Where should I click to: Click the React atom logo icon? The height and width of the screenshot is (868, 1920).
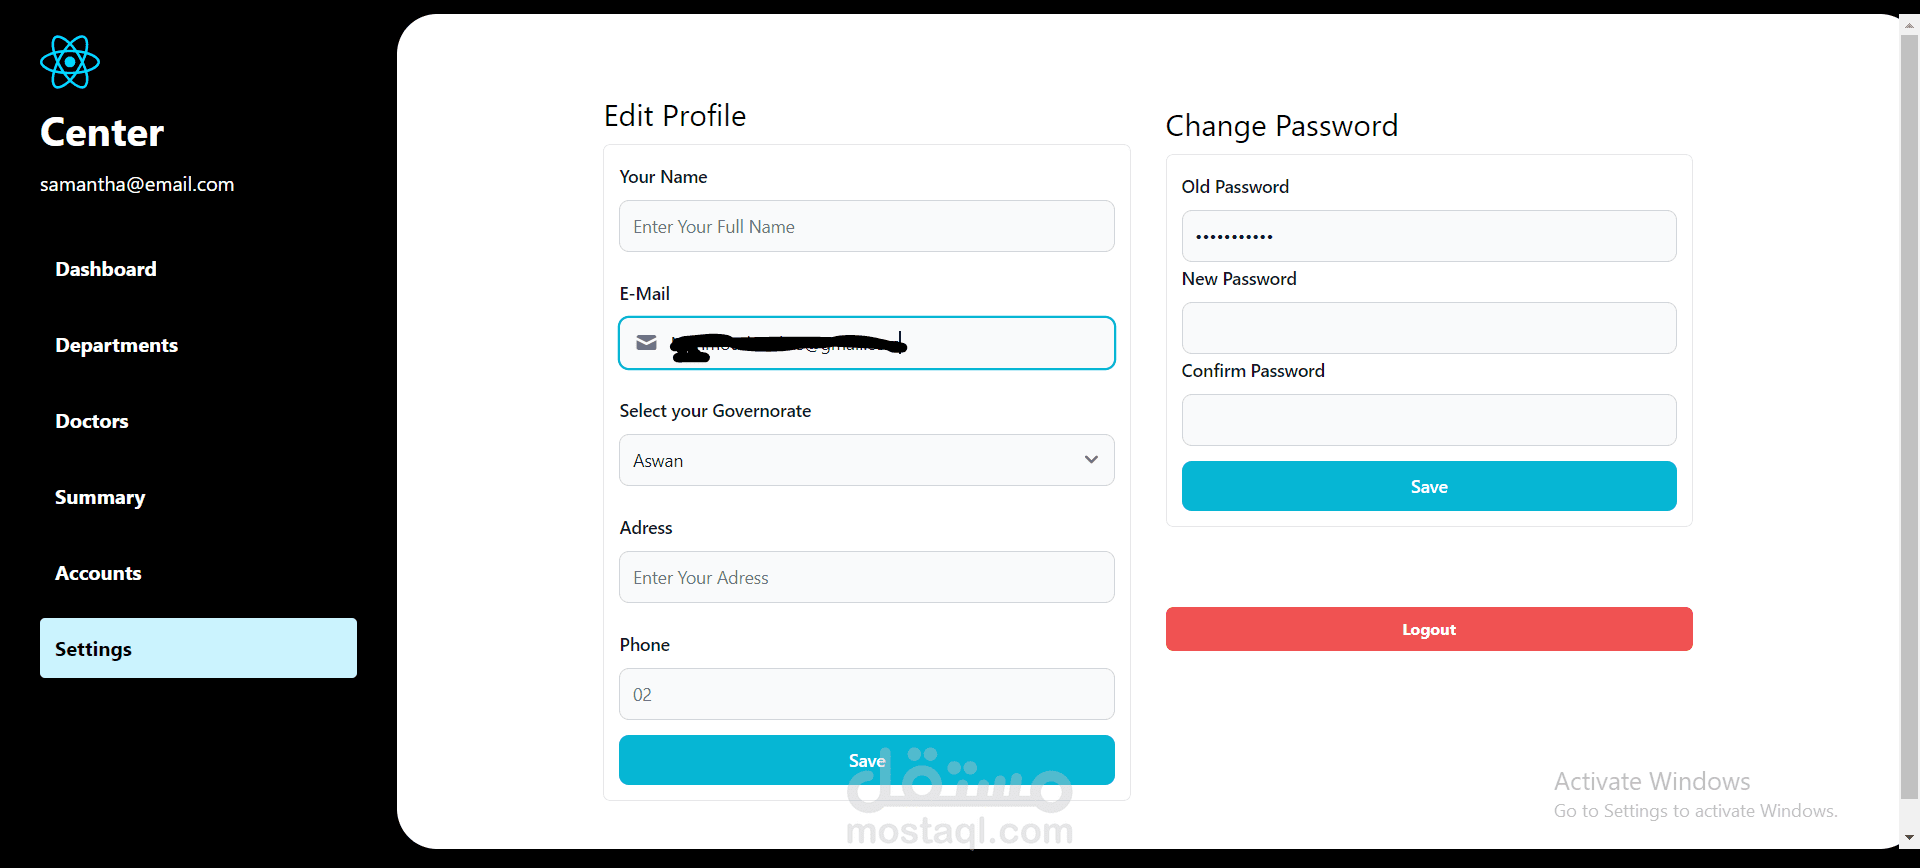(70, 62)
